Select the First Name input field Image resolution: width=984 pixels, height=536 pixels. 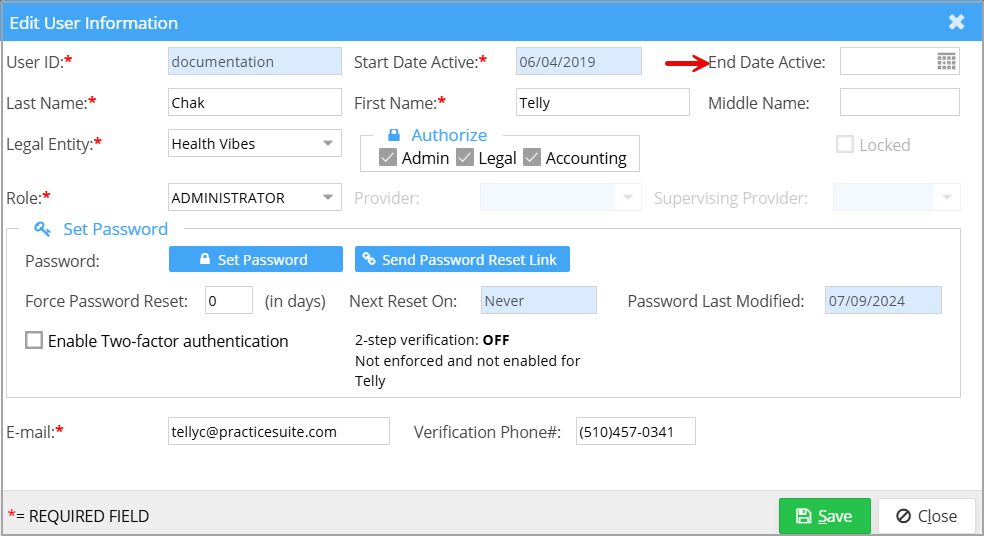602,103
